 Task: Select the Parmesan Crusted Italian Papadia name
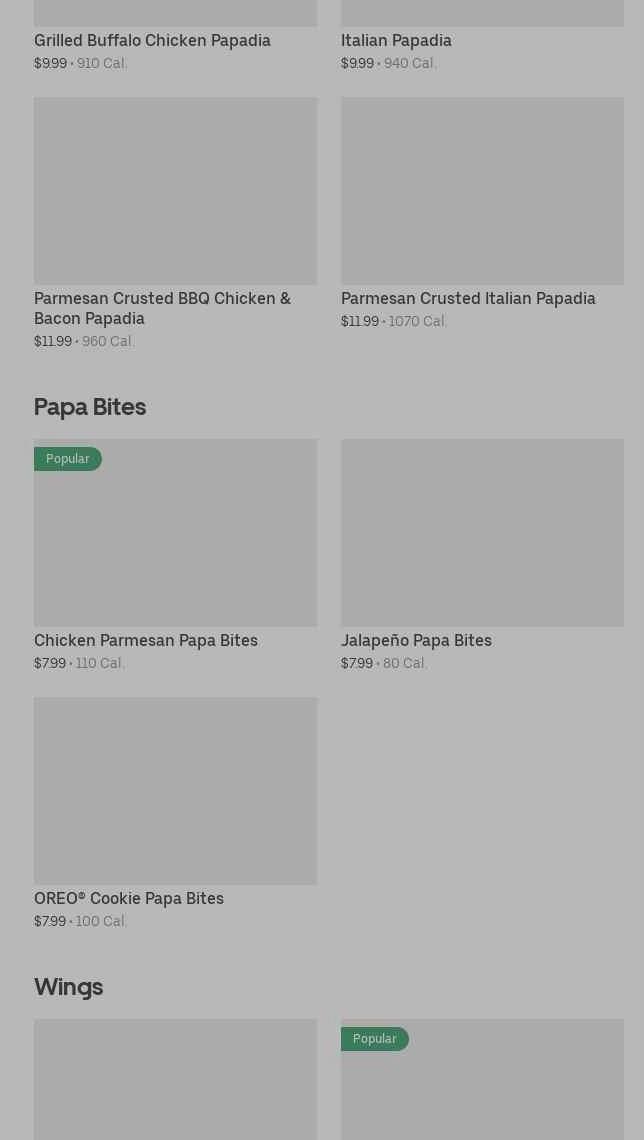[468, 299]
